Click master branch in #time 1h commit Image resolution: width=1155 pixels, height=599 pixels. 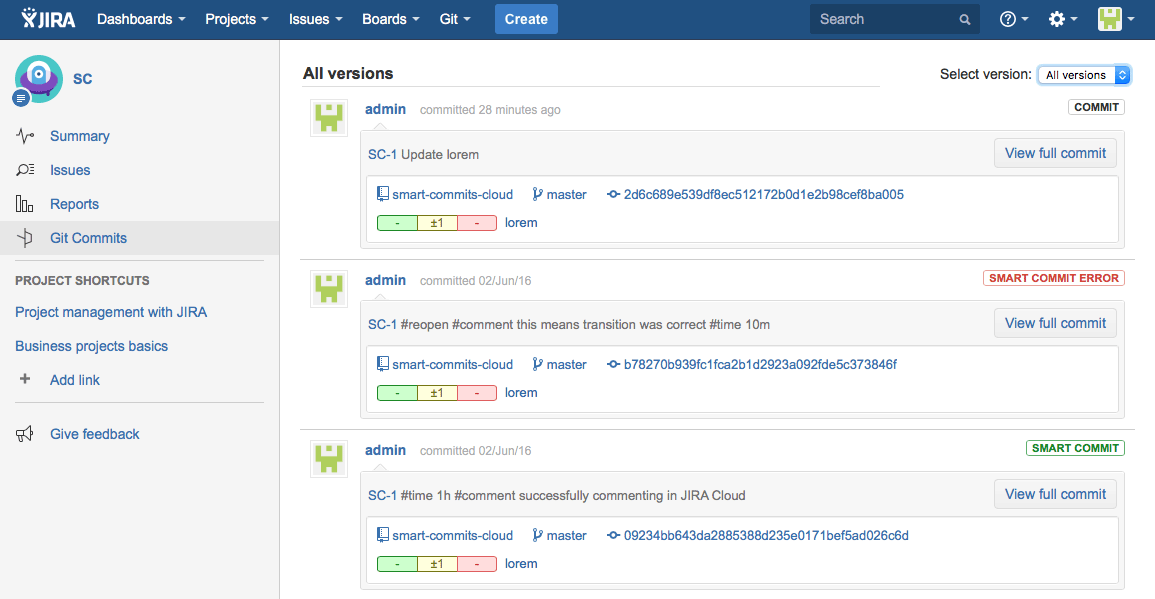566,536
